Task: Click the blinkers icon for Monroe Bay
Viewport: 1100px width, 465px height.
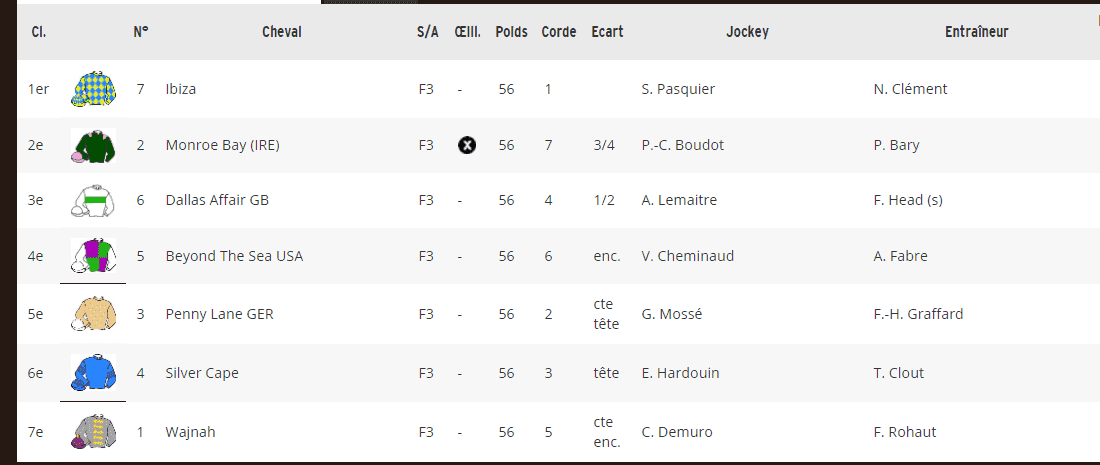Action: pyautogui.click(x=466, y=145)
